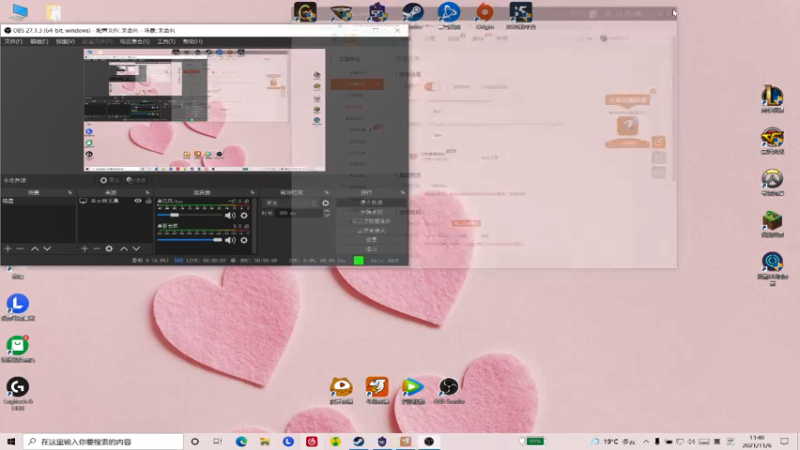Click transition duration stepper arrows

pyautogui.click(x=327, y=213)
